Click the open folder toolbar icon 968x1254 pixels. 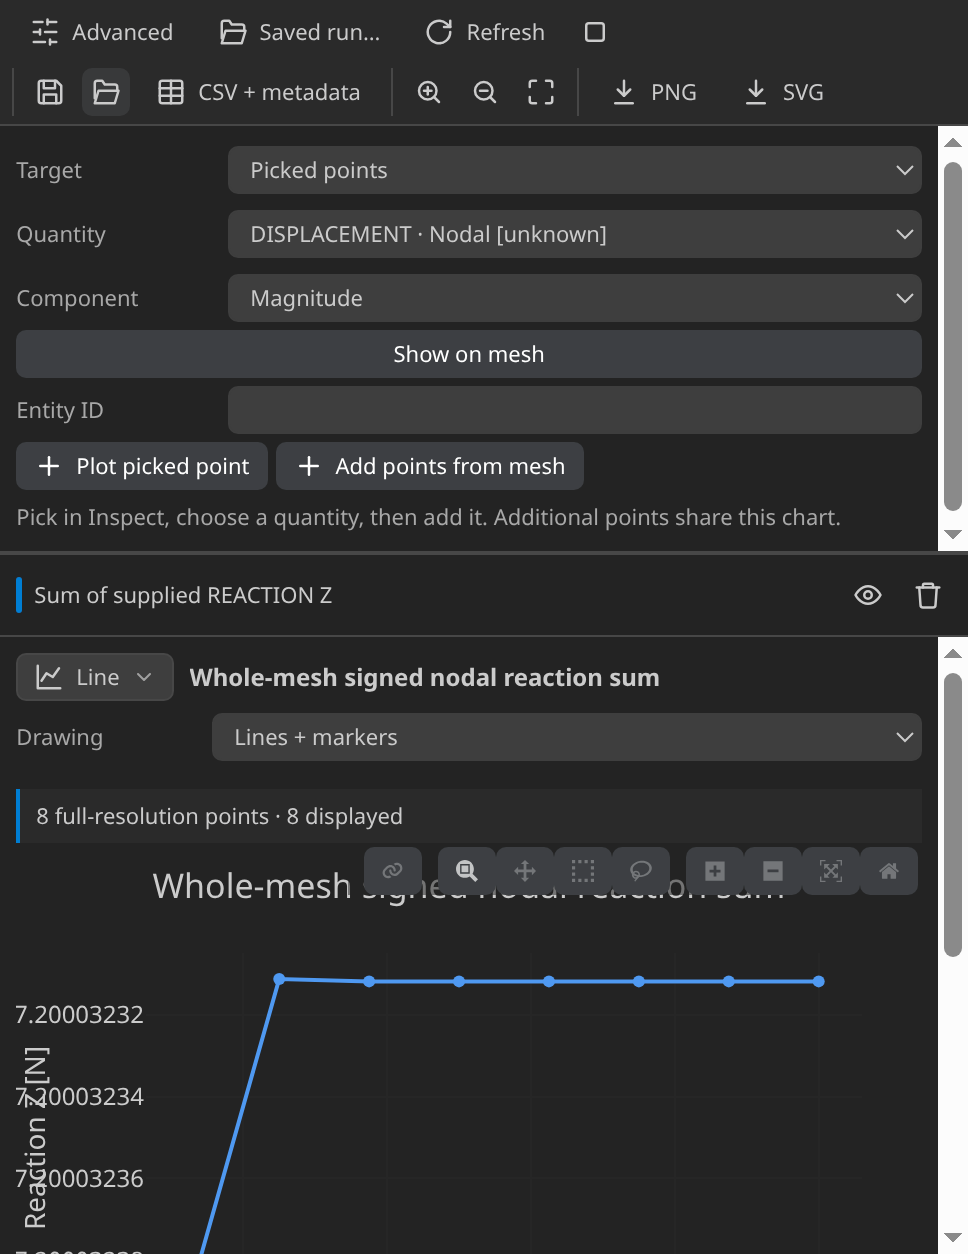tap(106, 92)
